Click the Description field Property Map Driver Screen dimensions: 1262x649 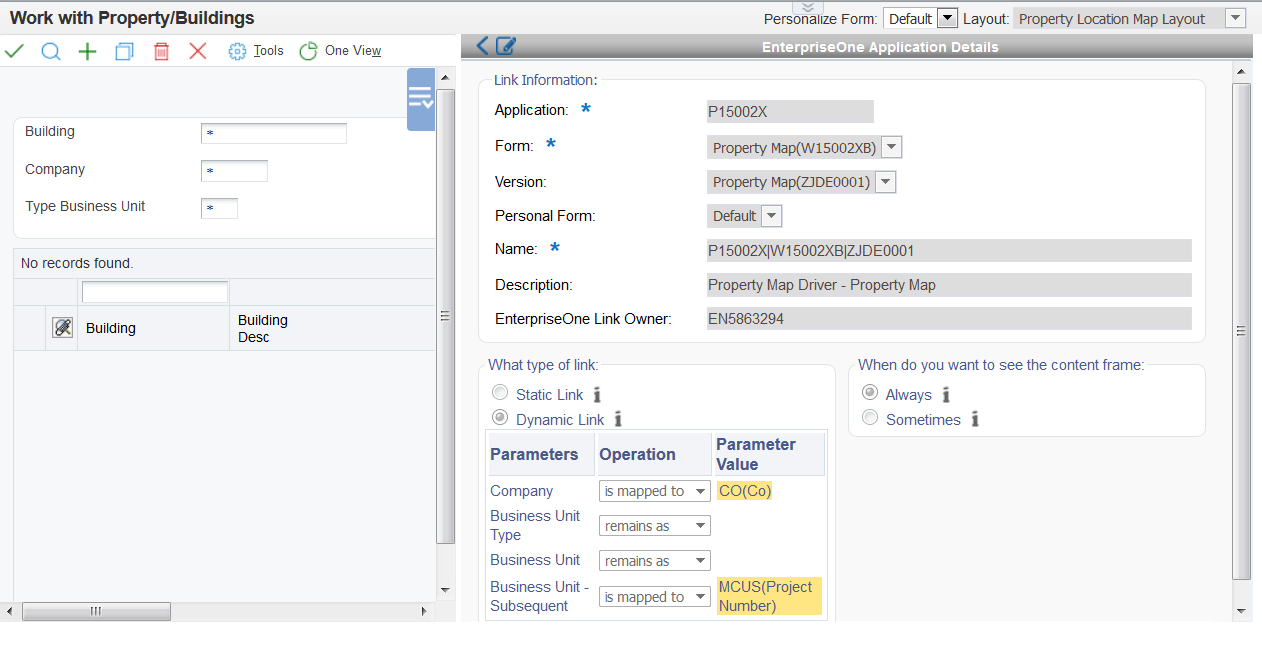[949, 285]
